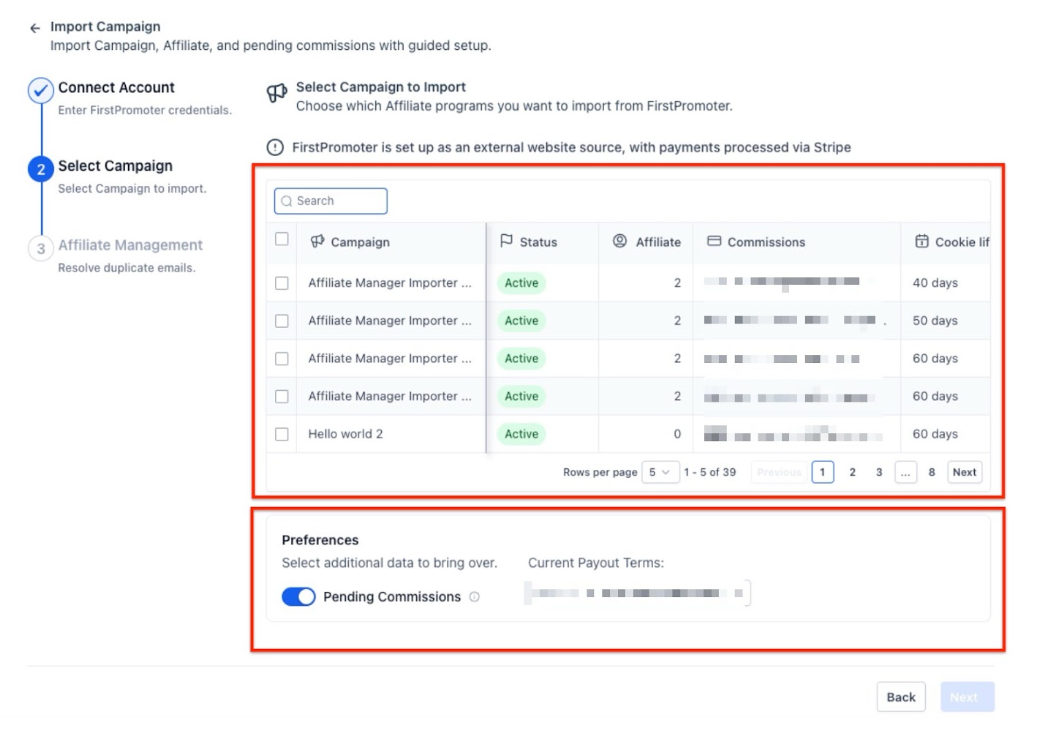Click the calendar icon in Cookie life header
The height and width of the screenshot is (731, 1053).
(x=922, y=241)
